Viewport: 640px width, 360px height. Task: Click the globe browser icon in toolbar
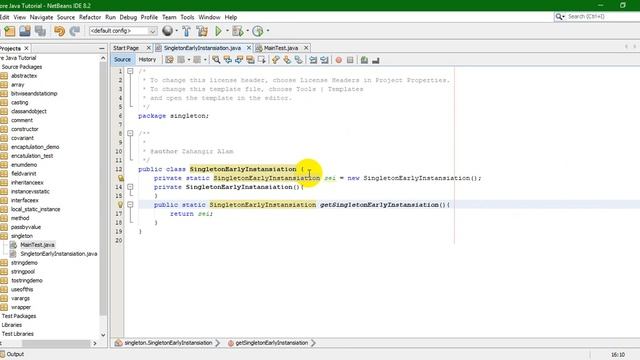click(x=167, y=31)
